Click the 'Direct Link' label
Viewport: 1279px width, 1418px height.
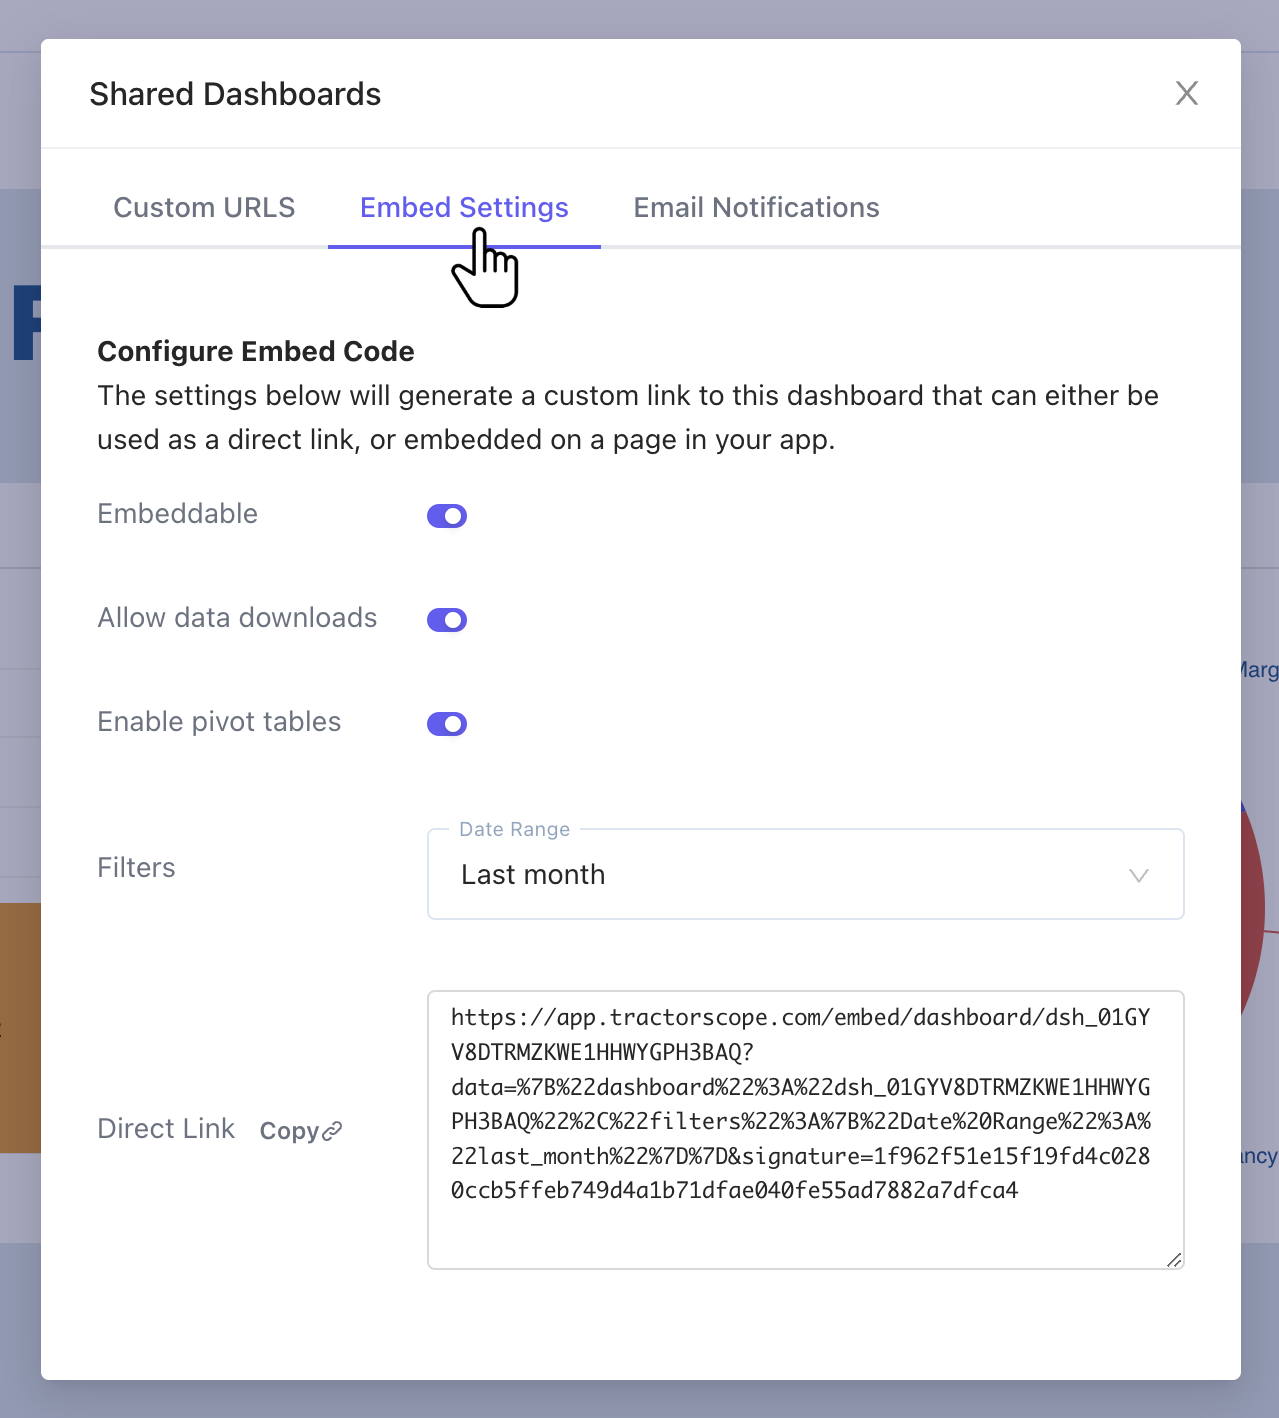click(166, 1129)
